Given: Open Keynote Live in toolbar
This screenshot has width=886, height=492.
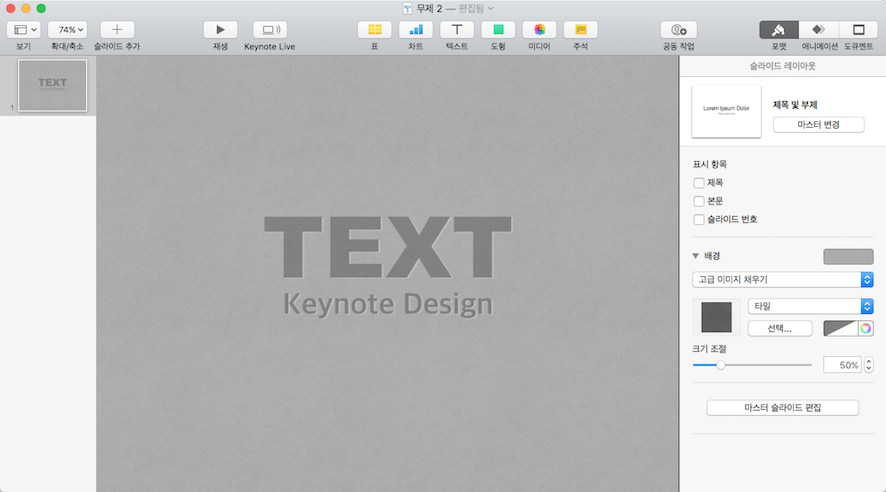Looking at the screenshot, I should (x=270, y=29).
